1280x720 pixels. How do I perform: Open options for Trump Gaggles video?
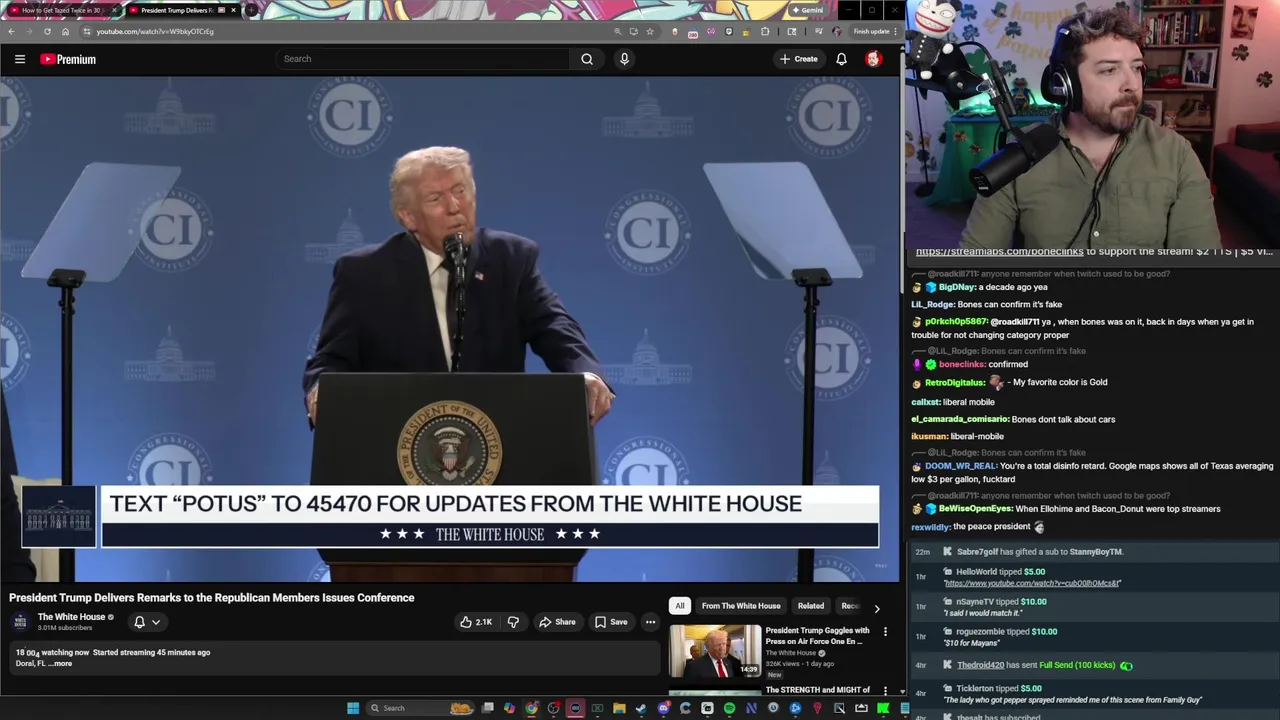point(885,632)
